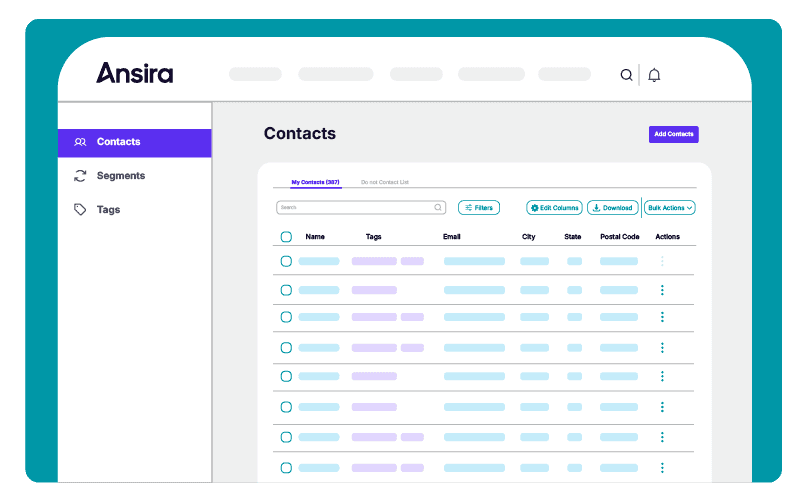Viewport: 801px width, 502px height.
Task: Click the gear icon on Edit Columns
Action: pyautogui.click(x=534, y=208)
